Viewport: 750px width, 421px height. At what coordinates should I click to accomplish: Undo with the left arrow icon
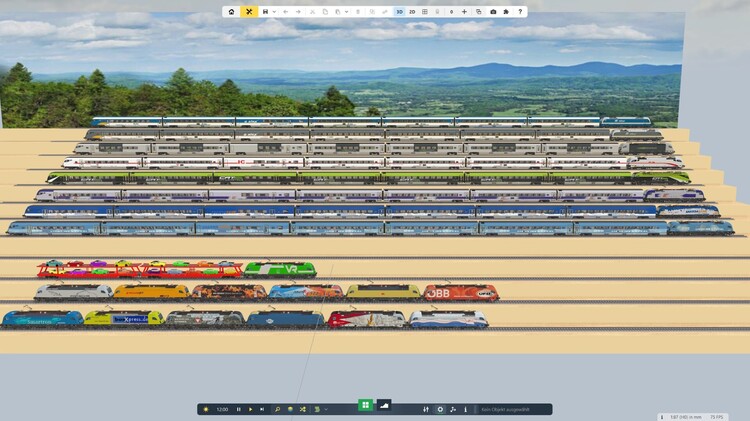(x=286, y=11)
